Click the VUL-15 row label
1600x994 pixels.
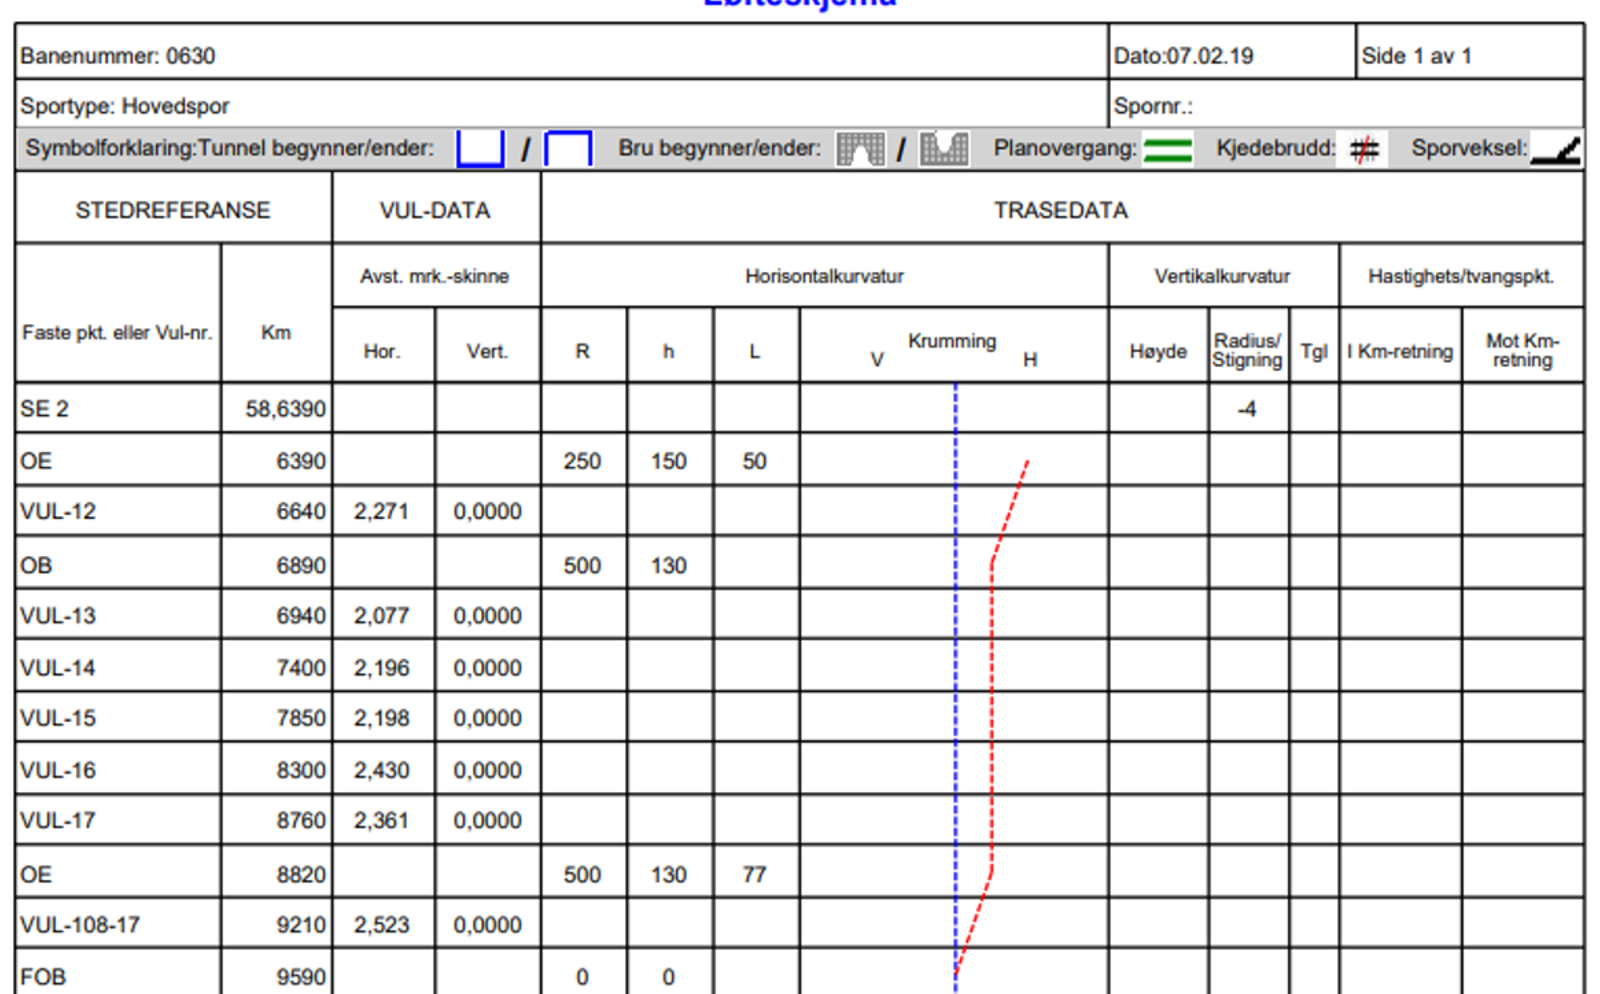[58, 718]
